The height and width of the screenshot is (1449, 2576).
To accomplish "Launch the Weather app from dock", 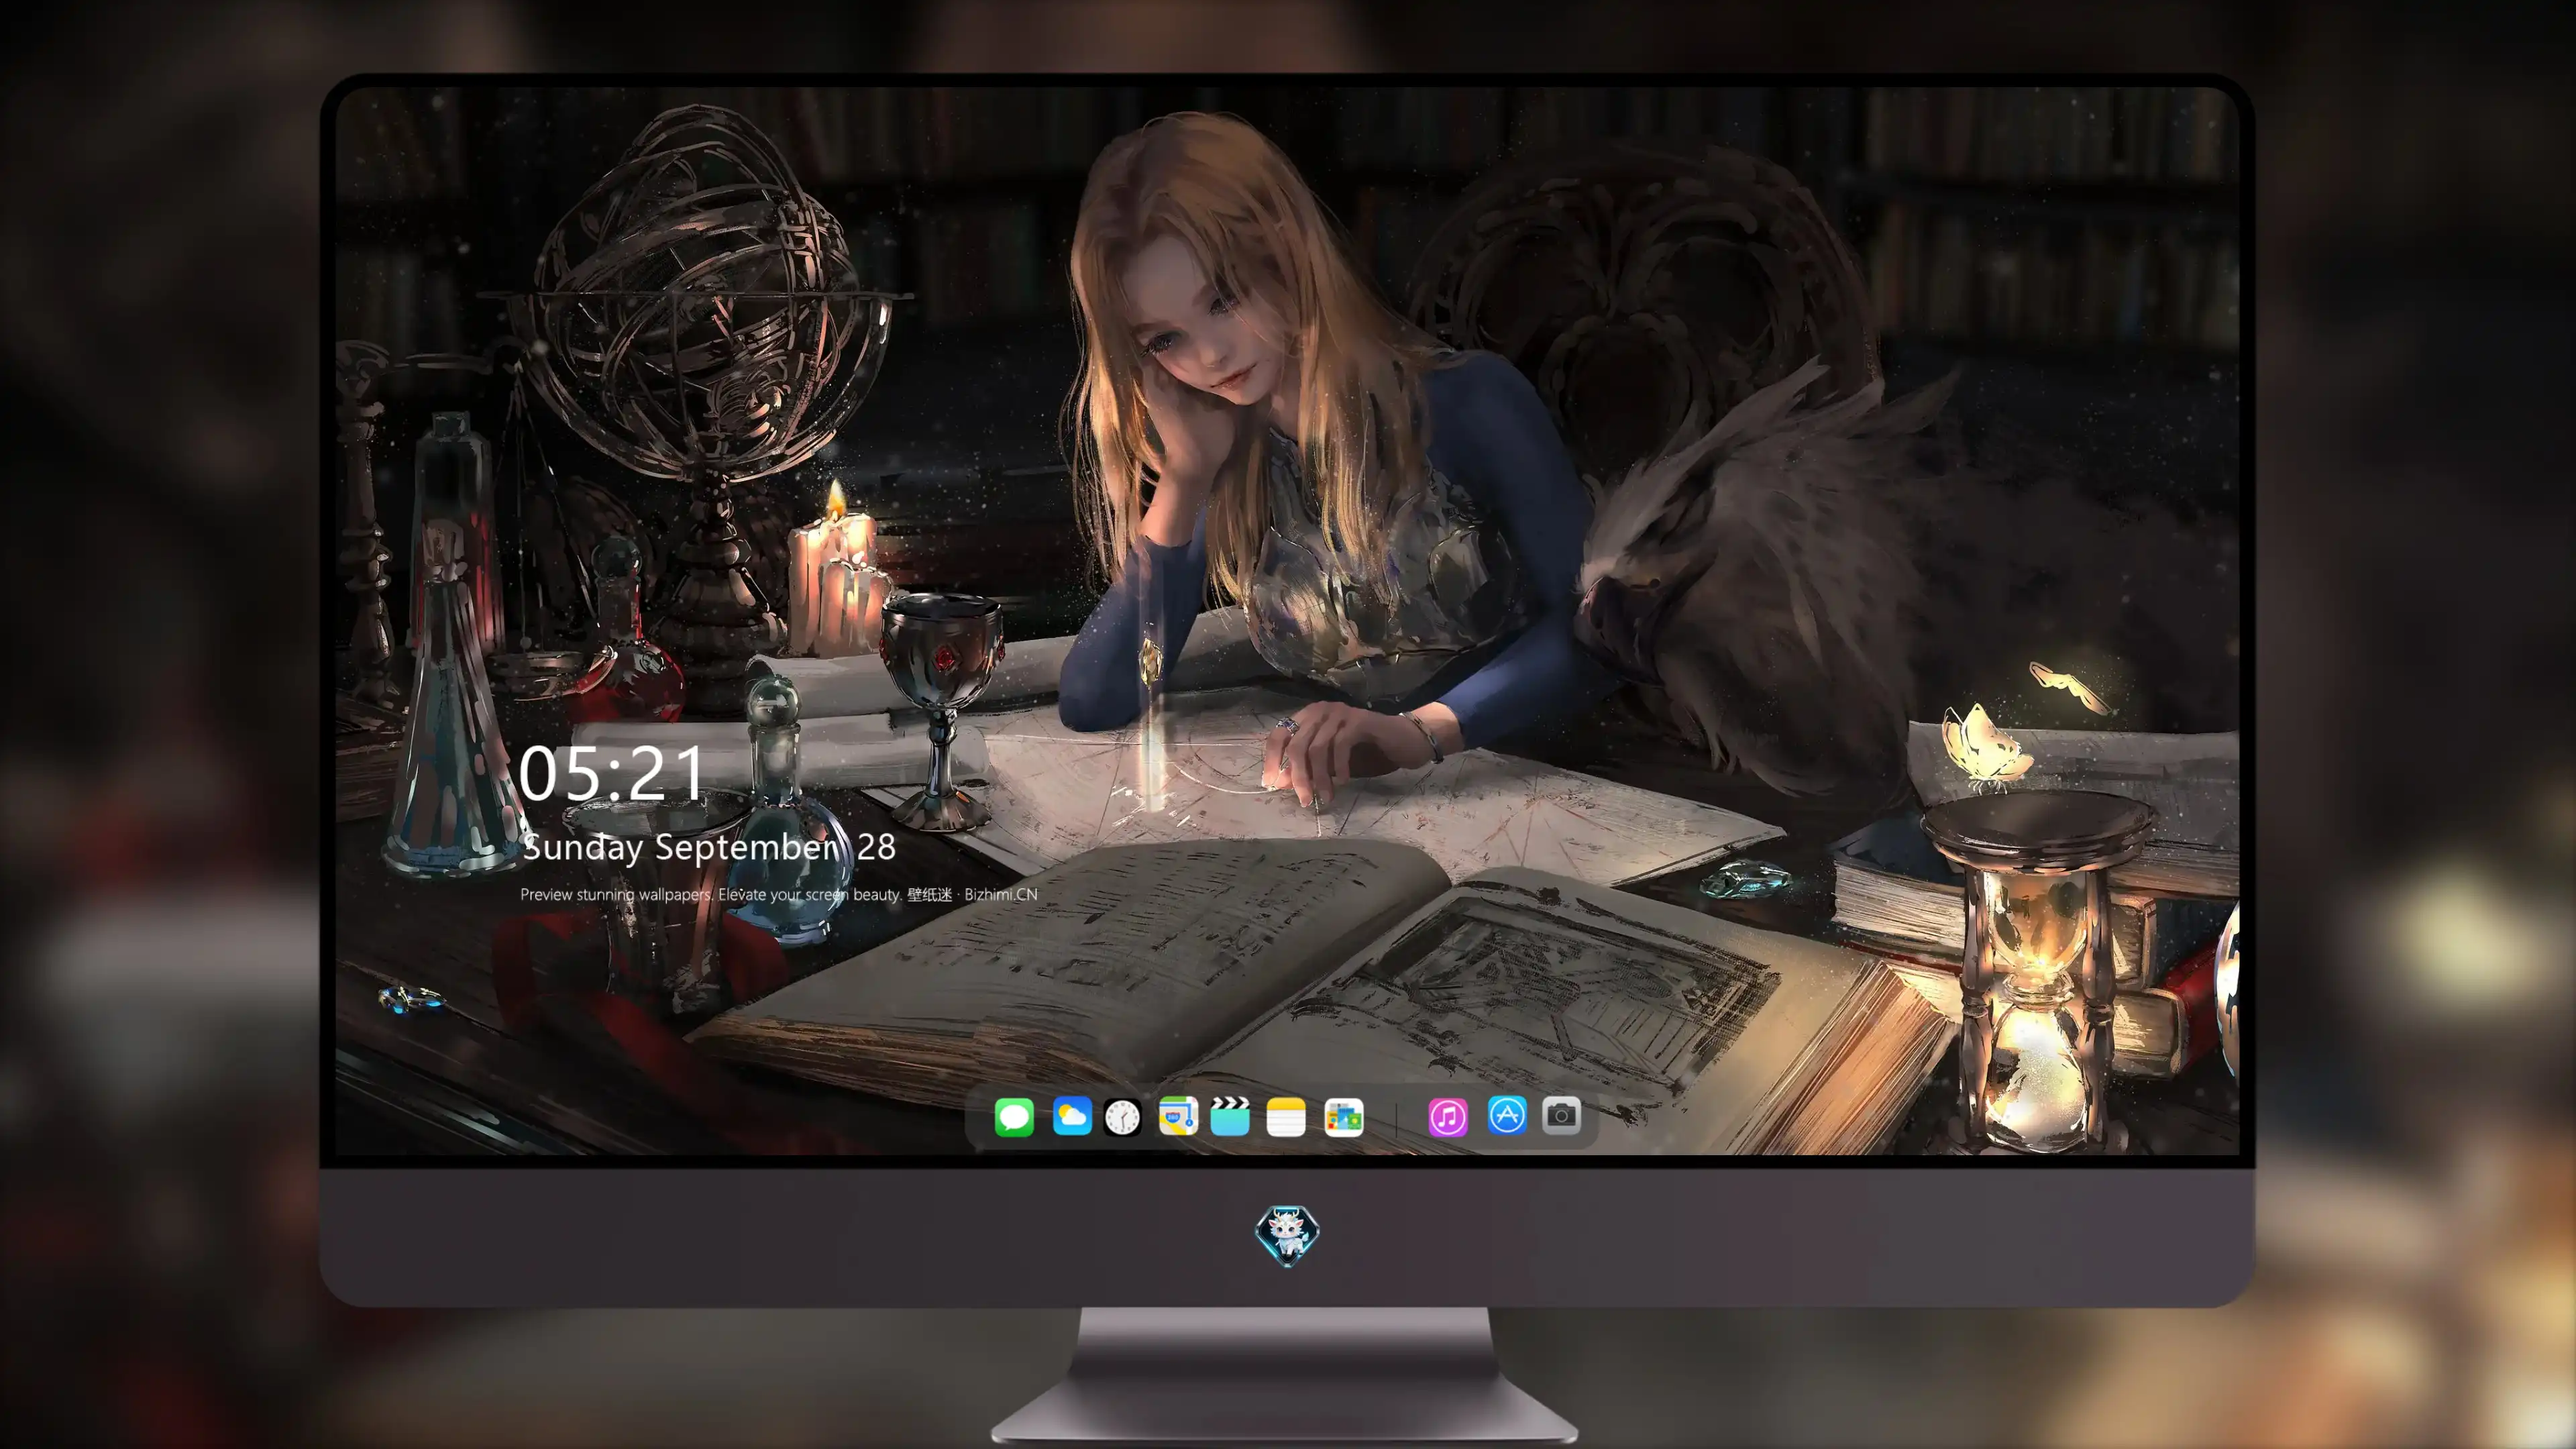I will point(1072,1116).
